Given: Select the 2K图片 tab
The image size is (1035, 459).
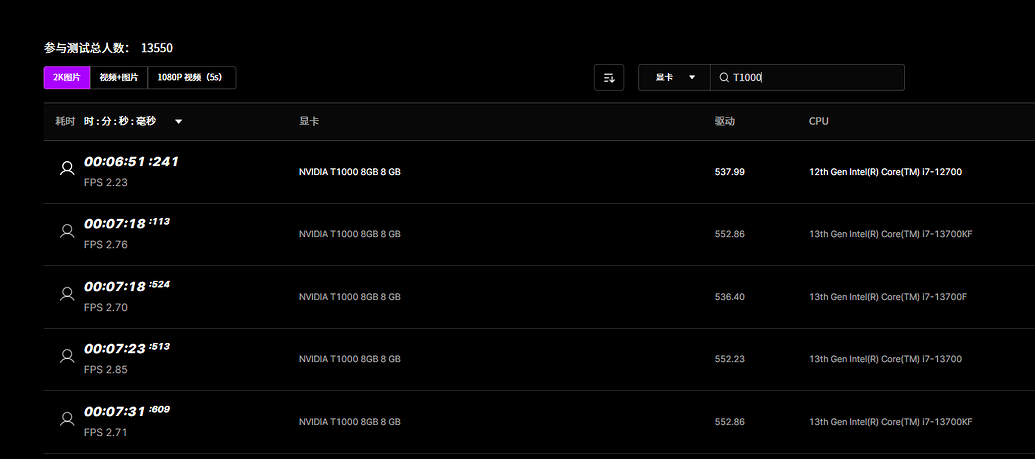Looking at the screenshot, I should coord(66,78).
